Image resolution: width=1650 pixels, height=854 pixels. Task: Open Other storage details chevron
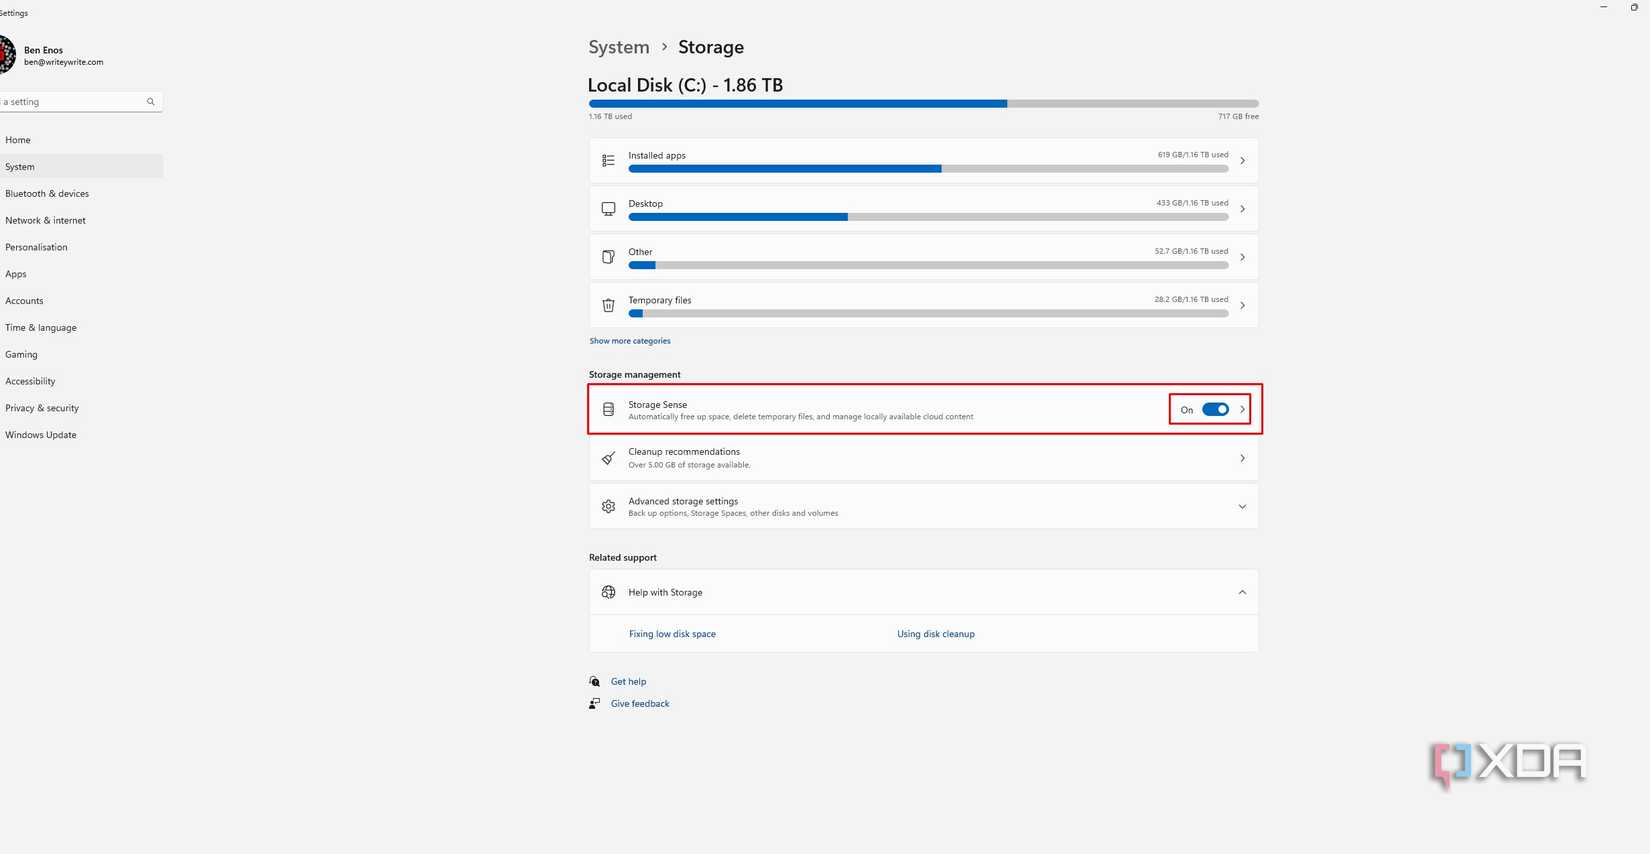tap(1242, 257)
